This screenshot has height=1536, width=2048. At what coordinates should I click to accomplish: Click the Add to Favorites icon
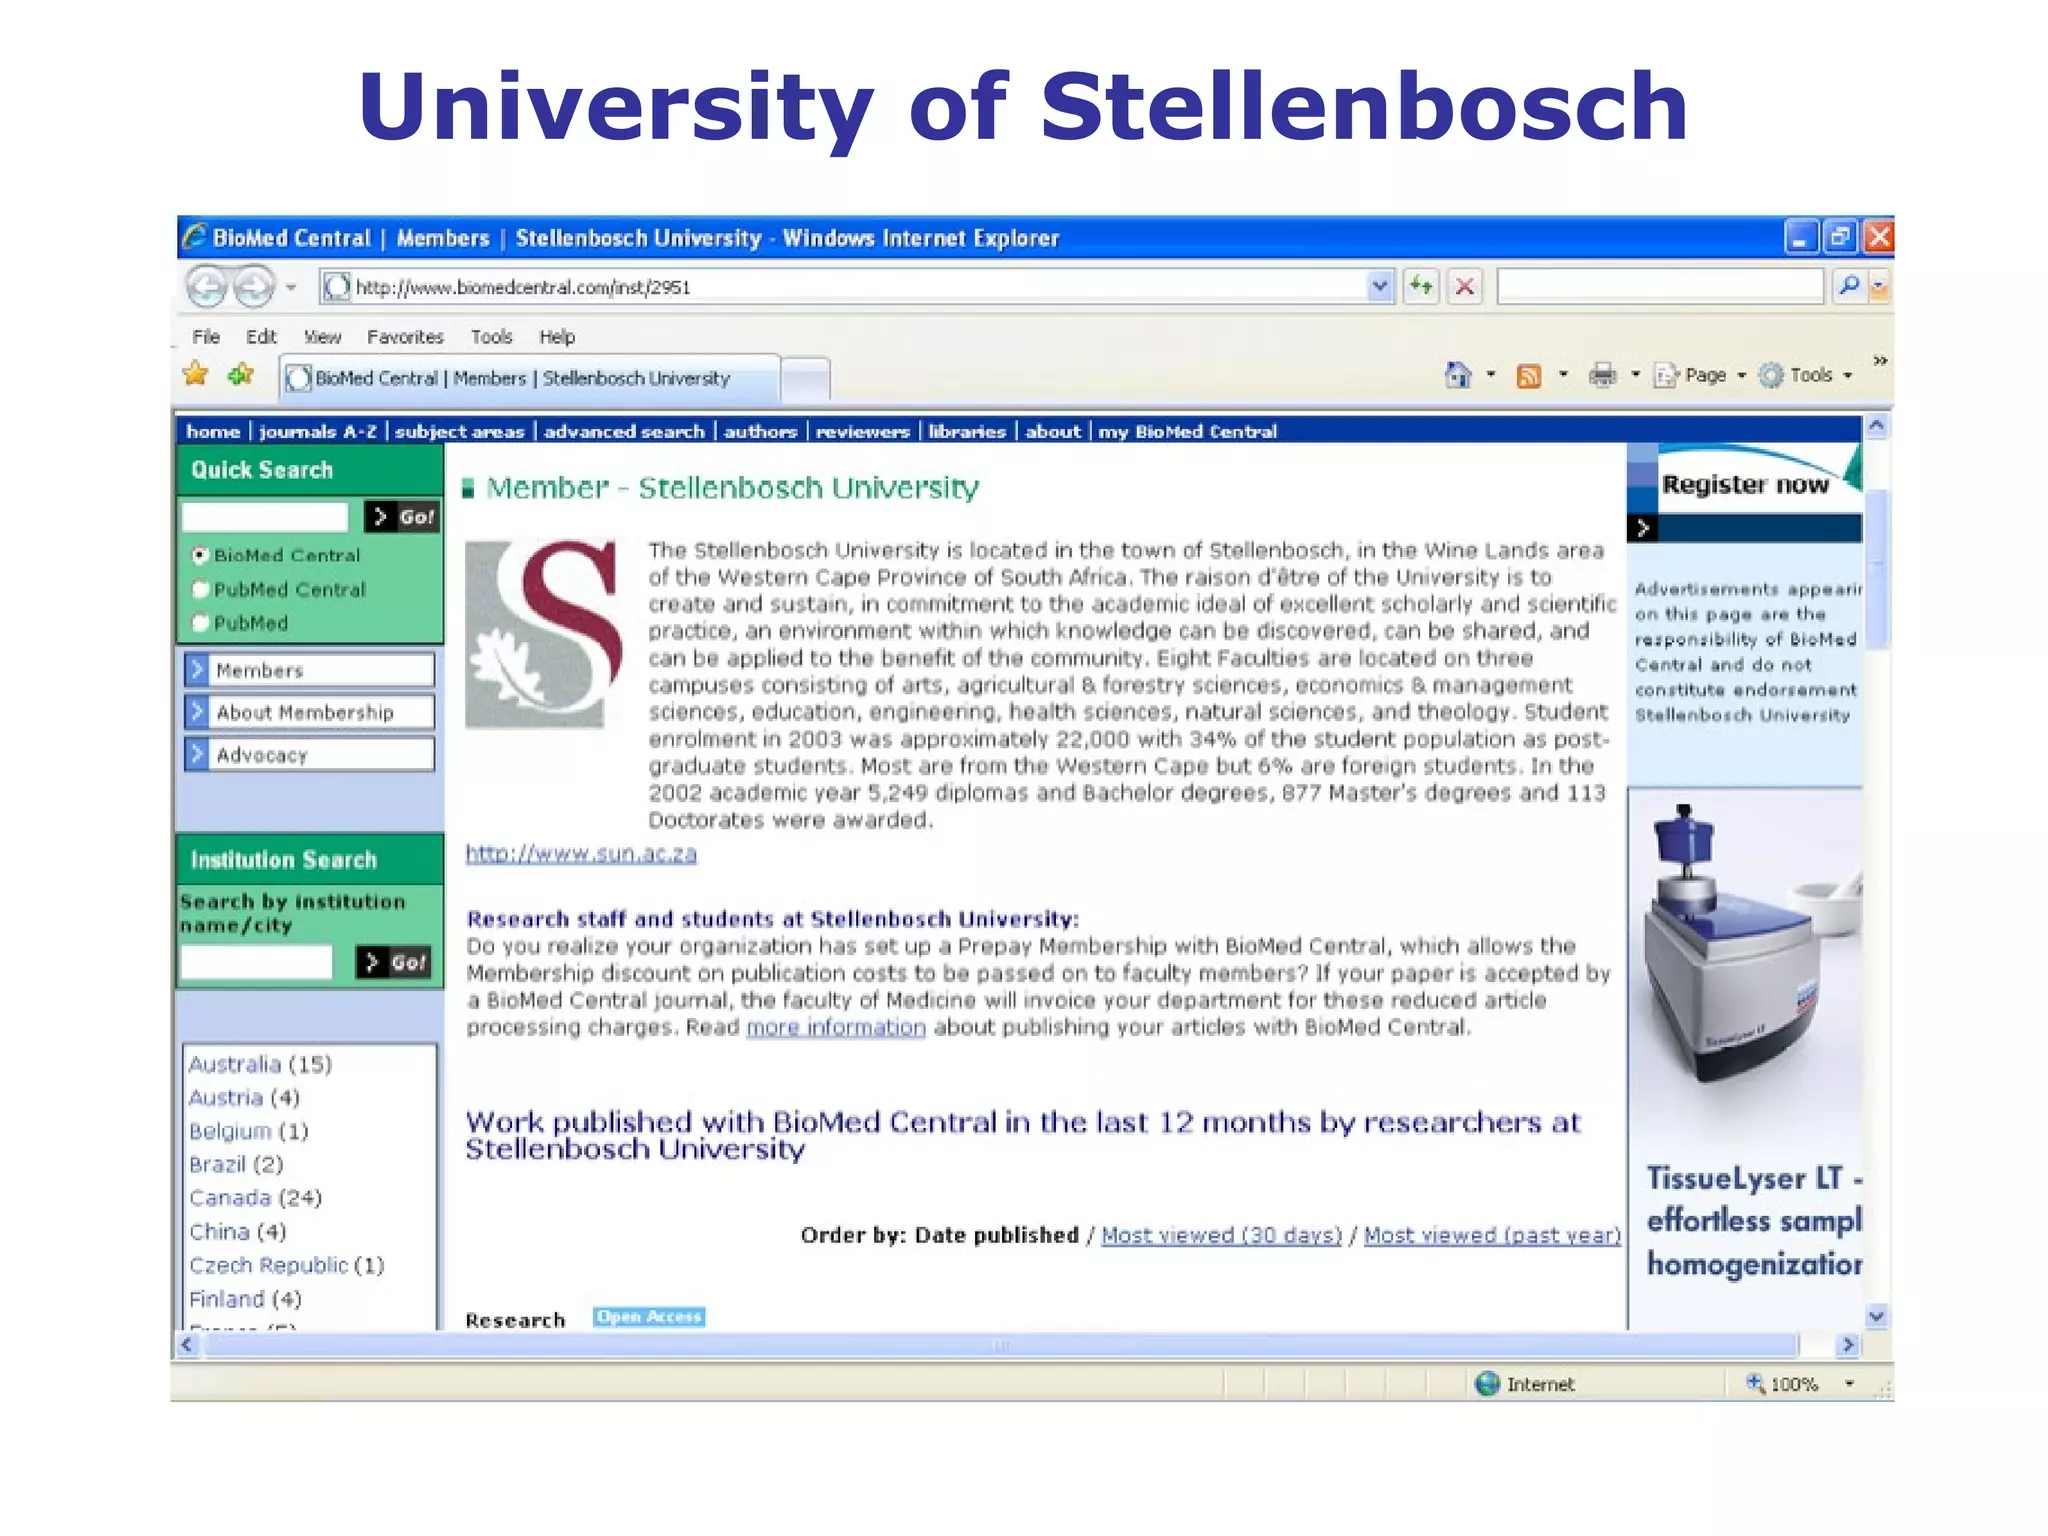pos(241,375)
